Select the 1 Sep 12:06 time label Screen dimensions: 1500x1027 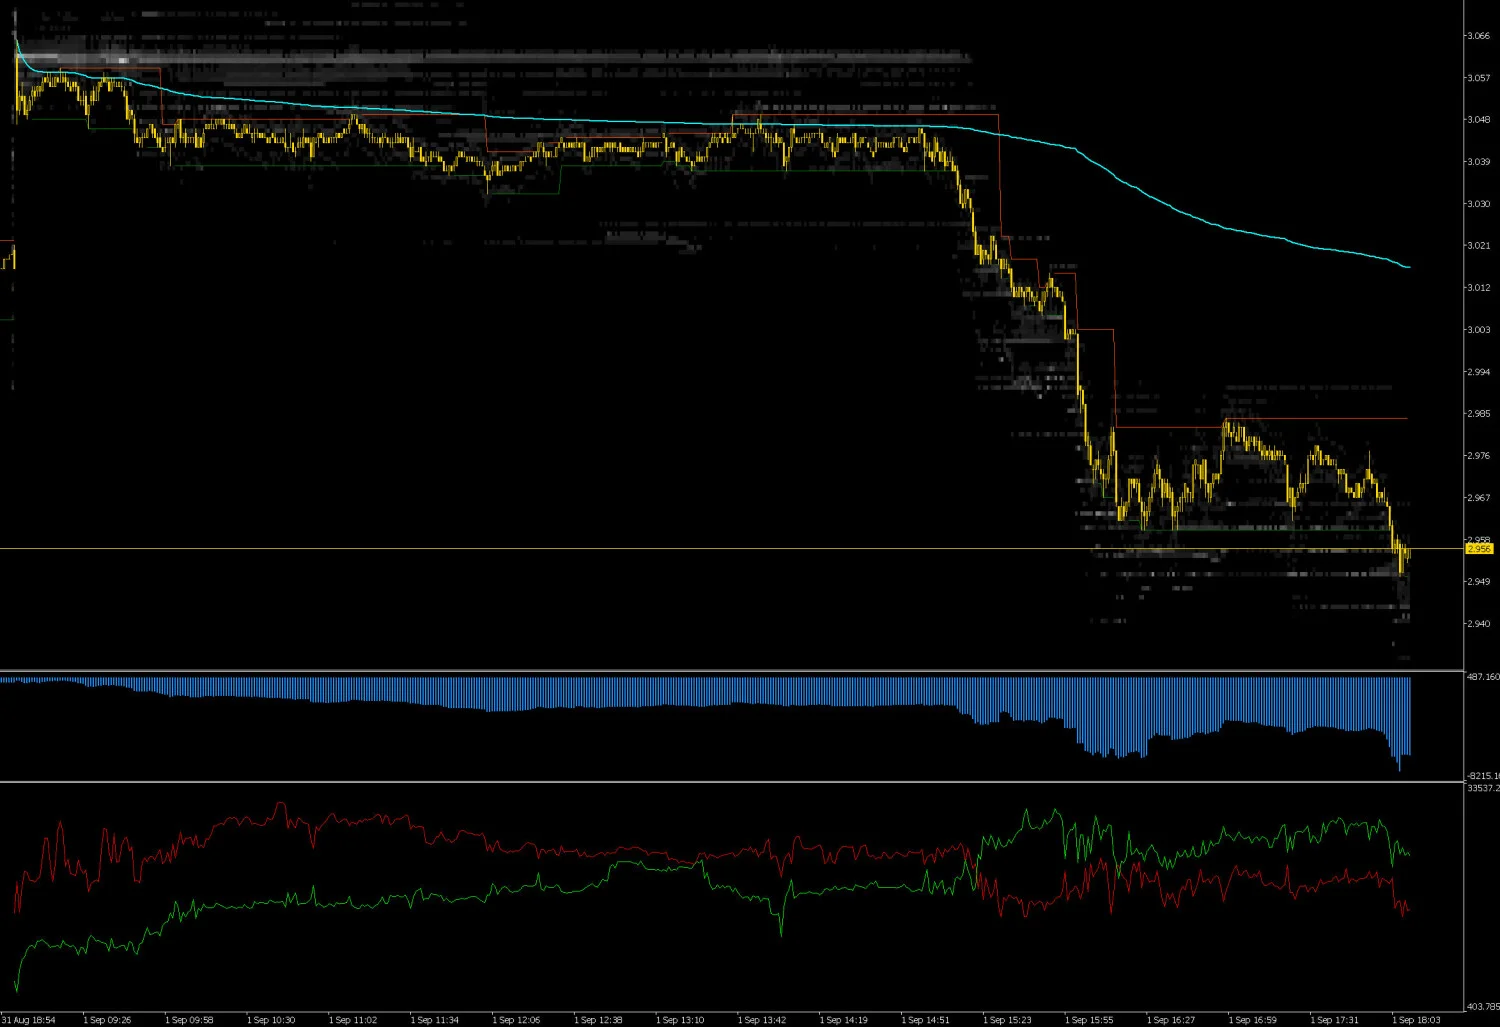[516, 1020]
